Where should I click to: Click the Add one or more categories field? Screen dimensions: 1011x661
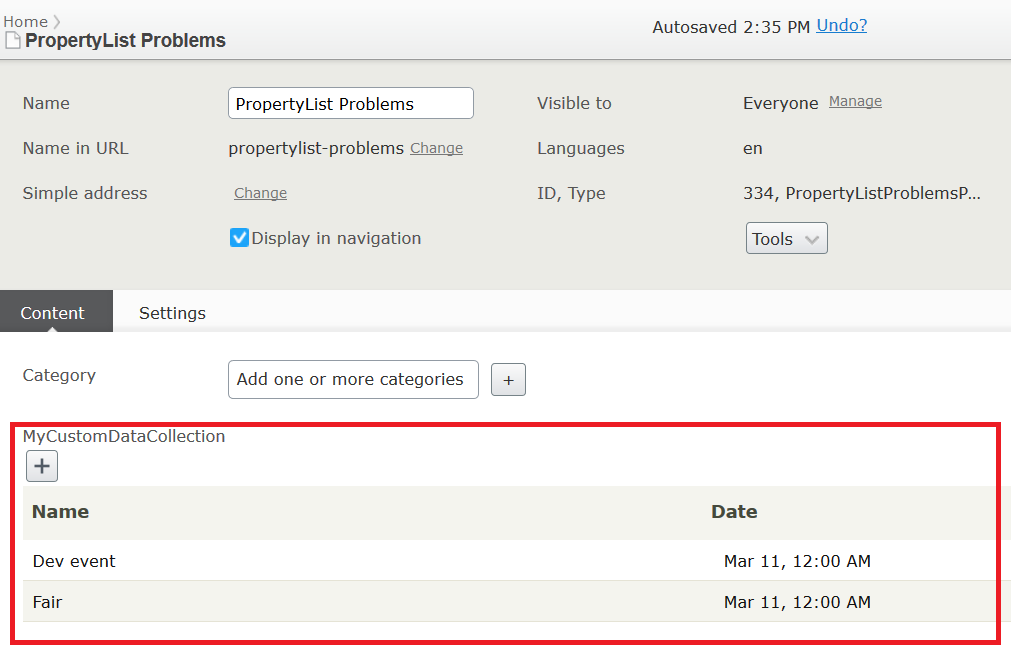352,380
